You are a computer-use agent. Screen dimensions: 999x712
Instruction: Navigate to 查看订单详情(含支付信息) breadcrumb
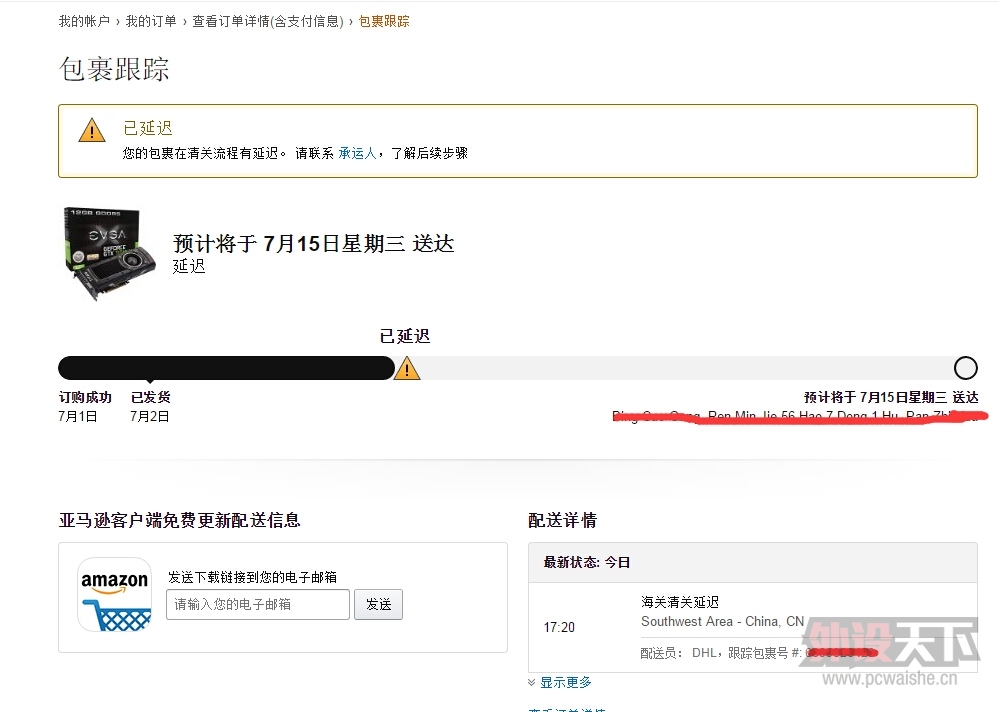267,21
